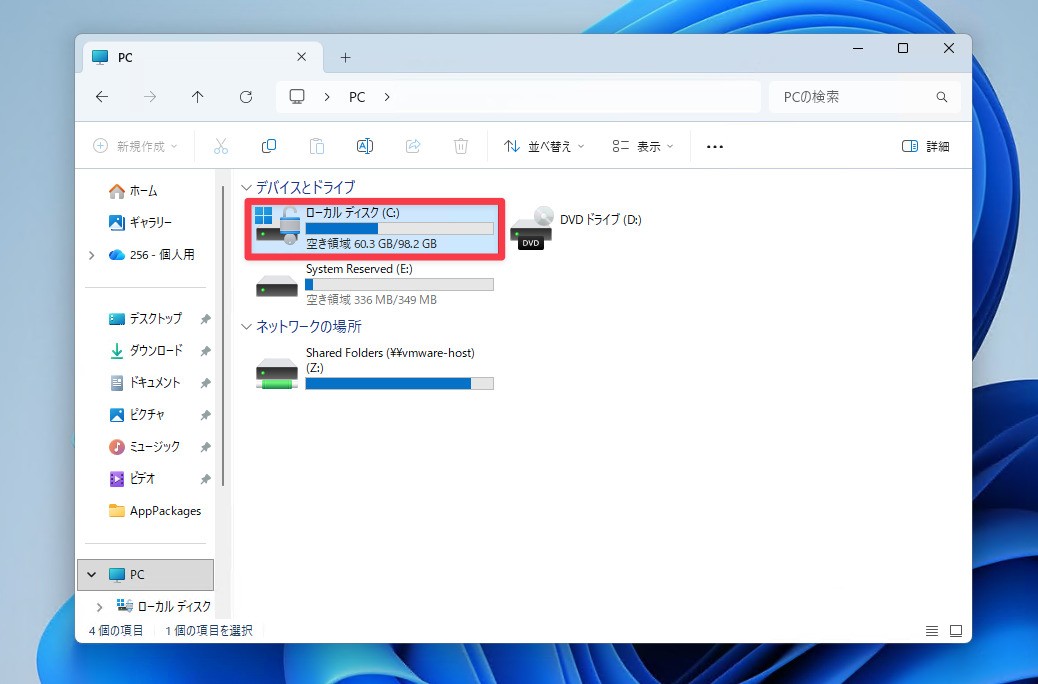The width and height of the screenshot is (1038, 684).
Task: Click the navigation pane scrollbar
Action: (223, 336)
